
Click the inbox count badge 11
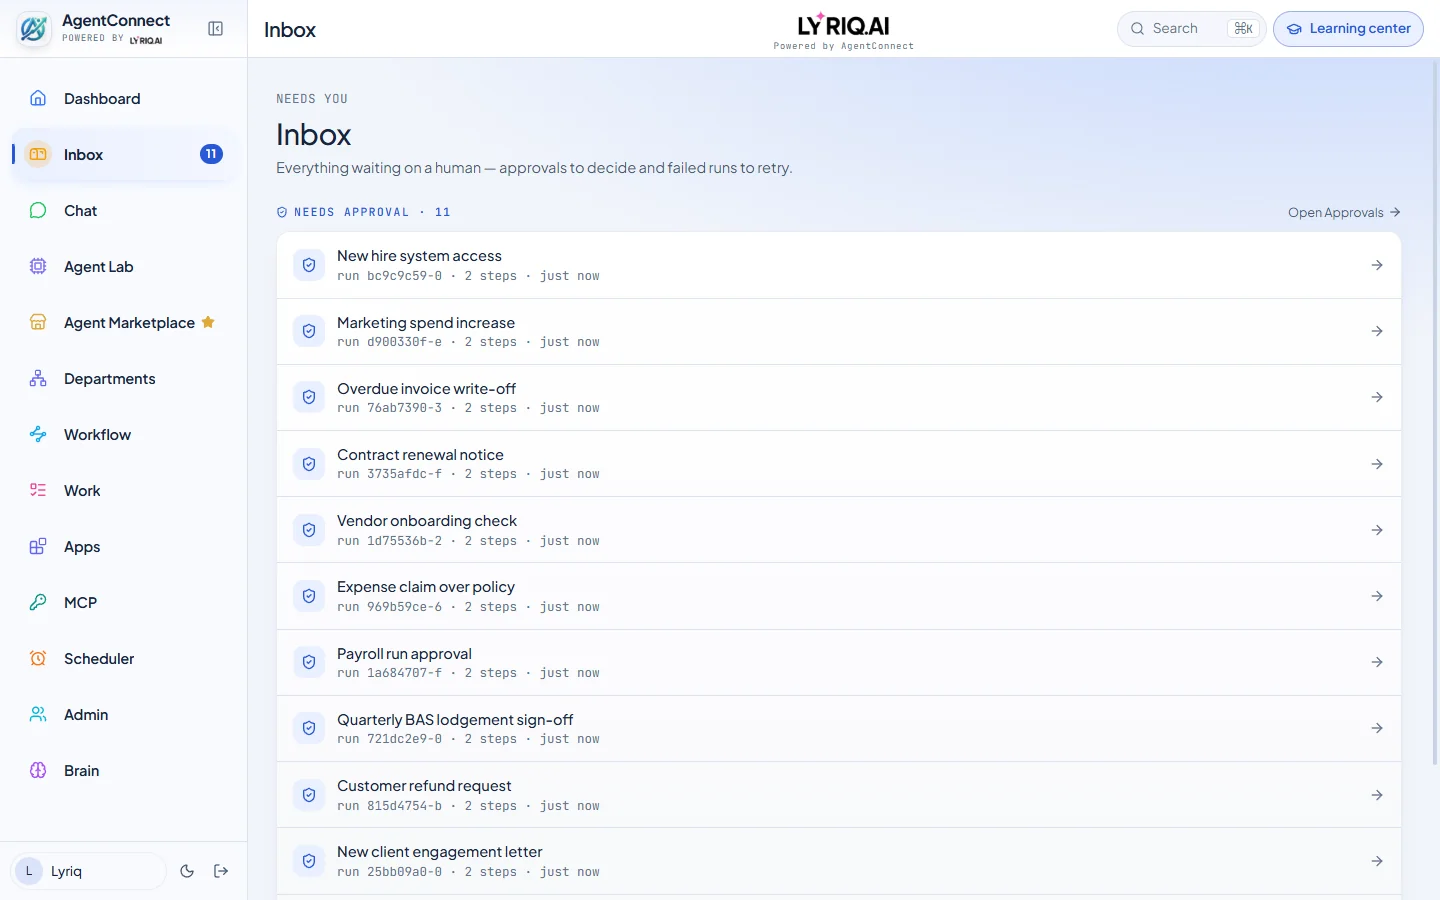point(211,154)
